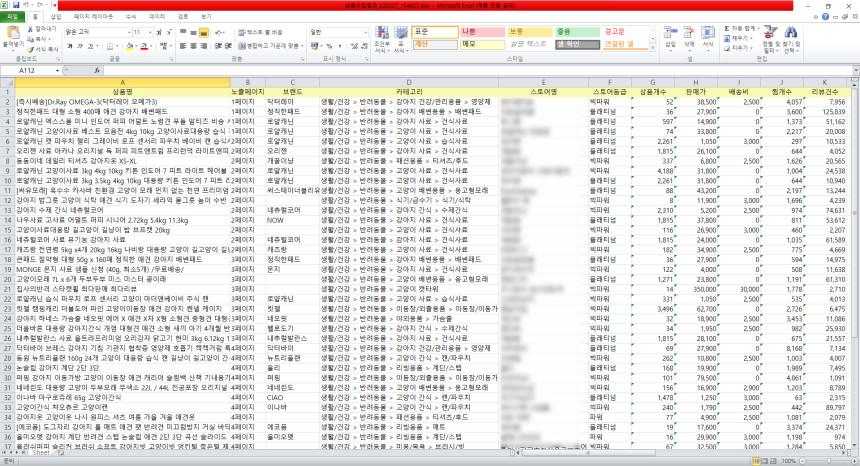Viewport: 860px width, 466px height.
Task: Apply the 나쁨 (Bad) cell style
Action: (x=482, y=32)
